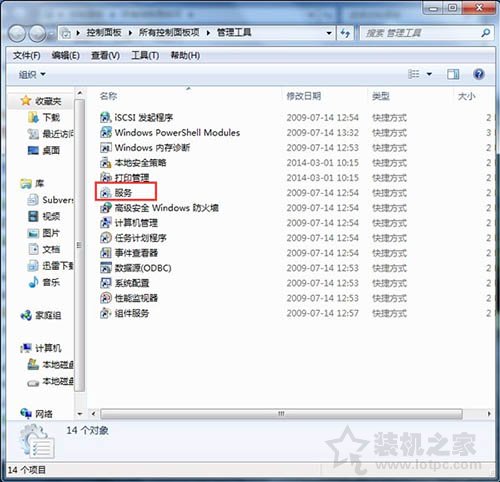Select the Windows 内存诊断 icon
Screen dimensions: 500x482
[105, 147]
